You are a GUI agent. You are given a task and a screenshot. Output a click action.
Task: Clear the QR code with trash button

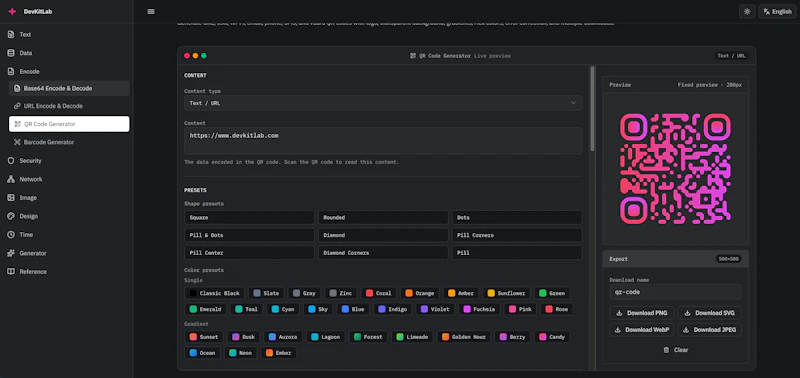(676, 350)
